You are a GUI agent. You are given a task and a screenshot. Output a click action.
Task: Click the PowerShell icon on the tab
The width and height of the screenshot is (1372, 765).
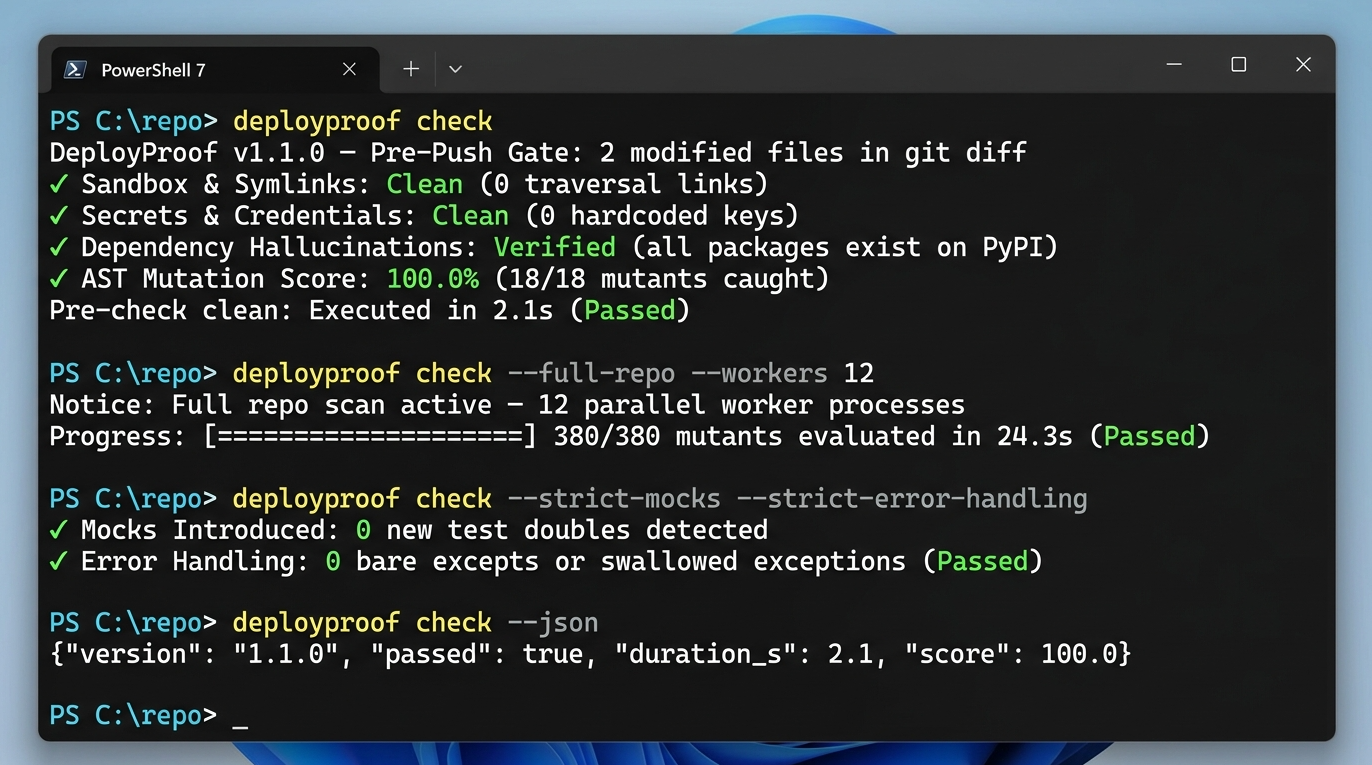click(x=74, y=69)
